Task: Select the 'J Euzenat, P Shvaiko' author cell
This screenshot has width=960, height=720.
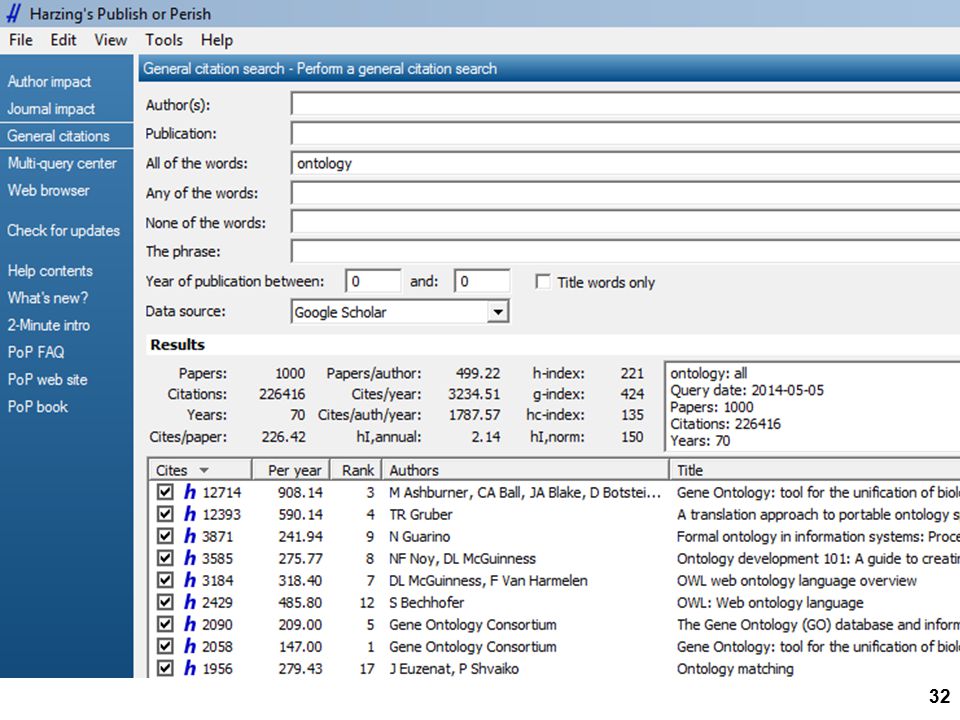Action: pyautogui.click(x=454, y=669)
